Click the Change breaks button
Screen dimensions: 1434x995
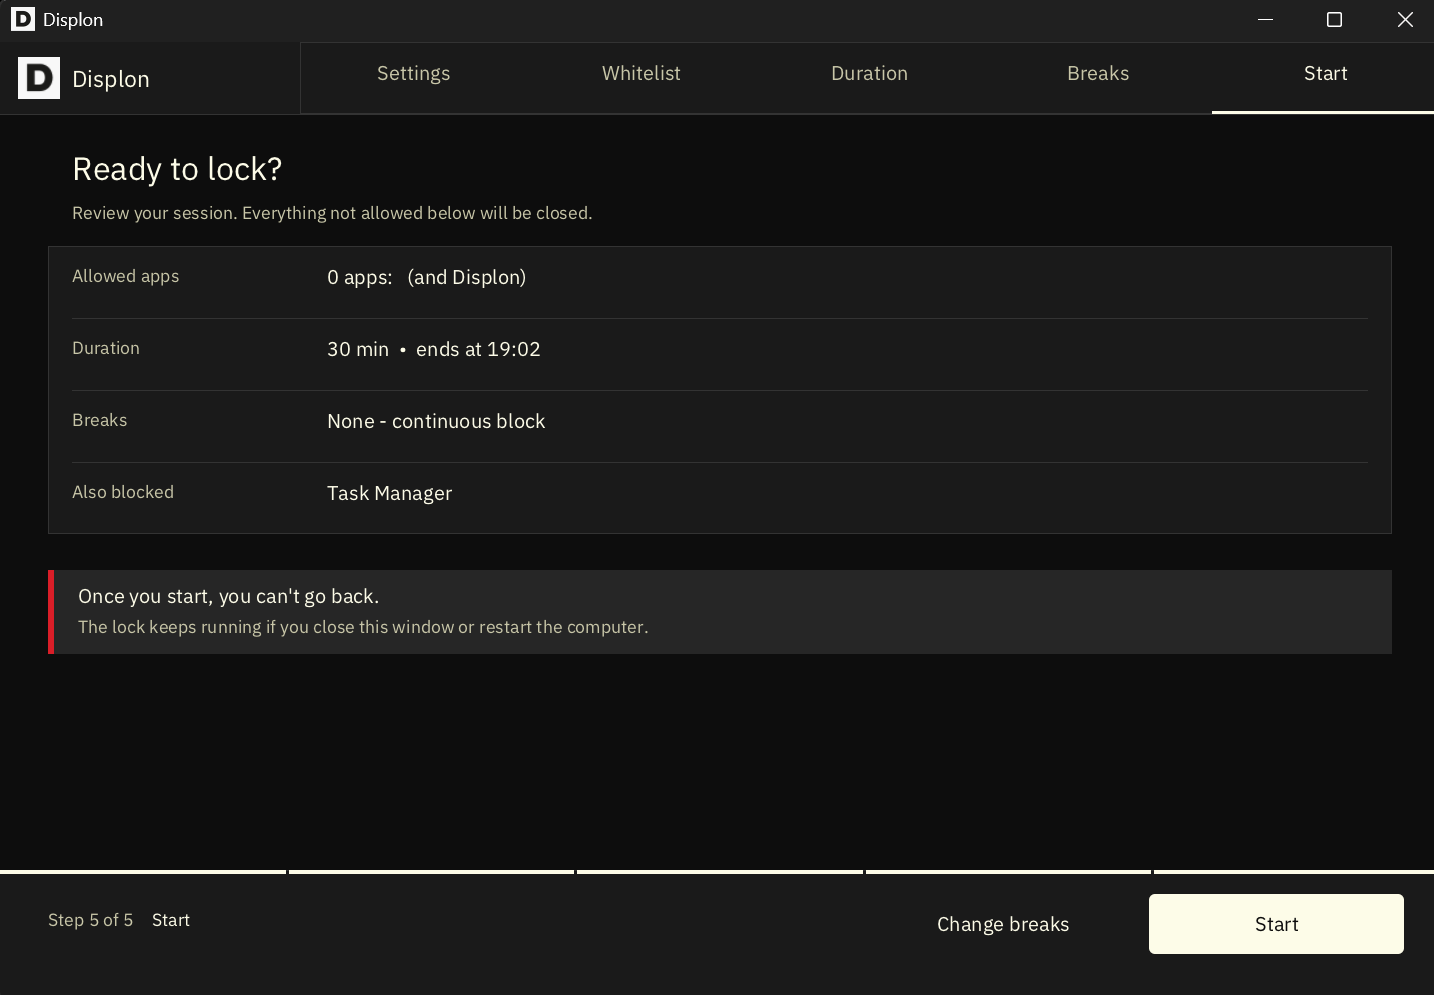tap(1003, 924)
